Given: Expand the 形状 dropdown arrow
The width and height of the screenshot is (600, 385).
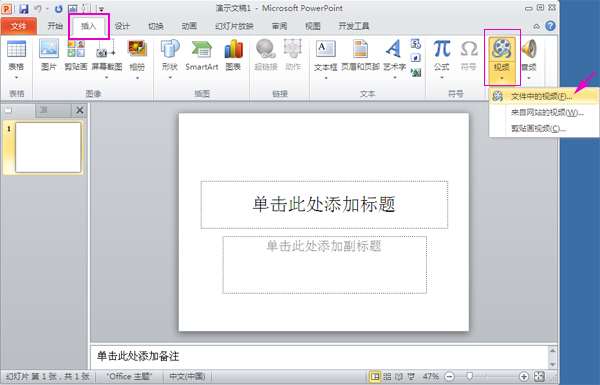Looking at the screenshot, I should 170,78.
